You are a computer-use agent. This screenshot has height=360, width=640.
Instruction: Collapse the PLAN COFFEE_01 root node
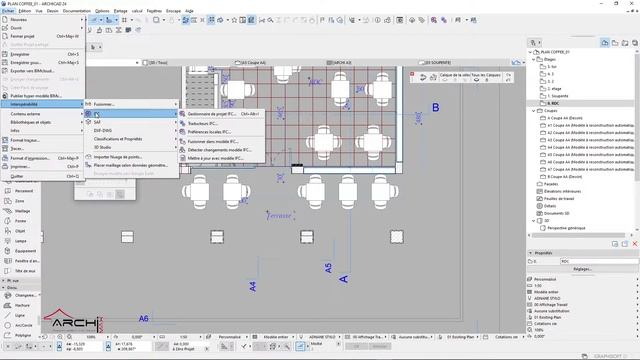[x=530, y=52]
